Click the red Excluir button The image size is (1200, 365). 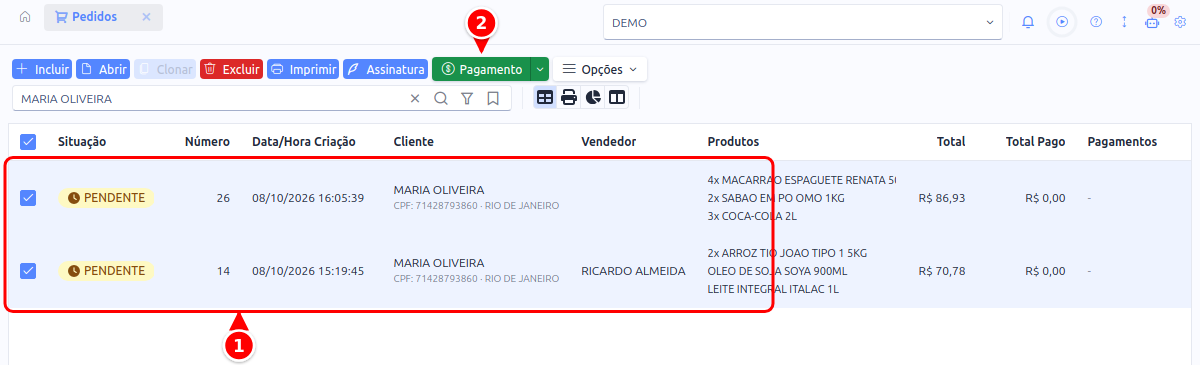pos(231,69)
